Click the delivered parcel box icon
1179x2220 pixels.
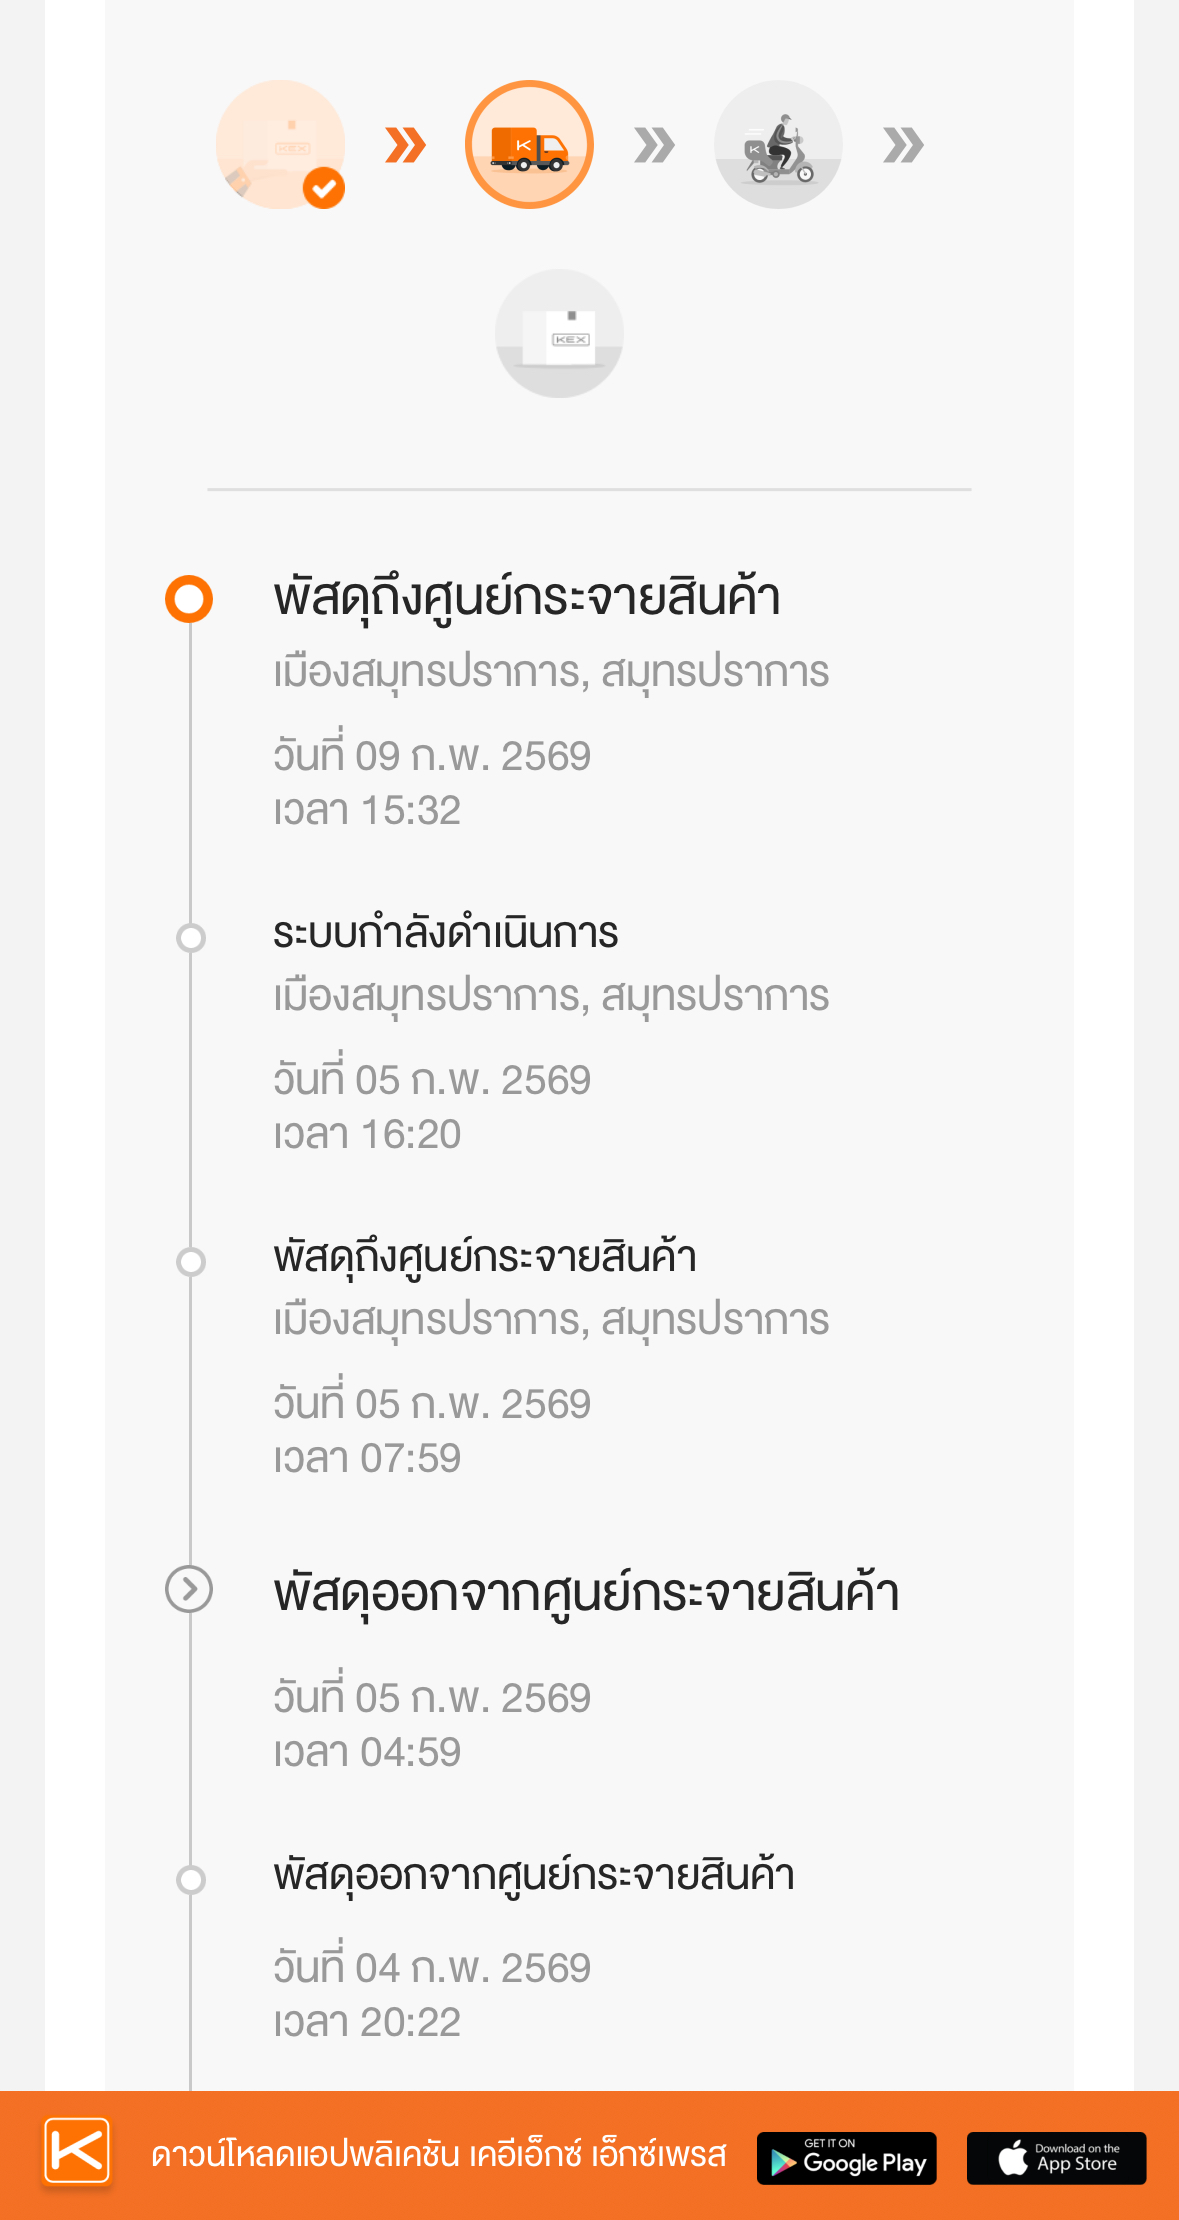click(x=559, y=333)
